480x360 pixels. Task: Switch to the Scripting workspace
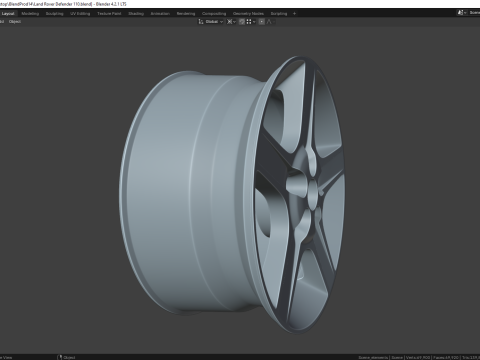tap(279, 14)
